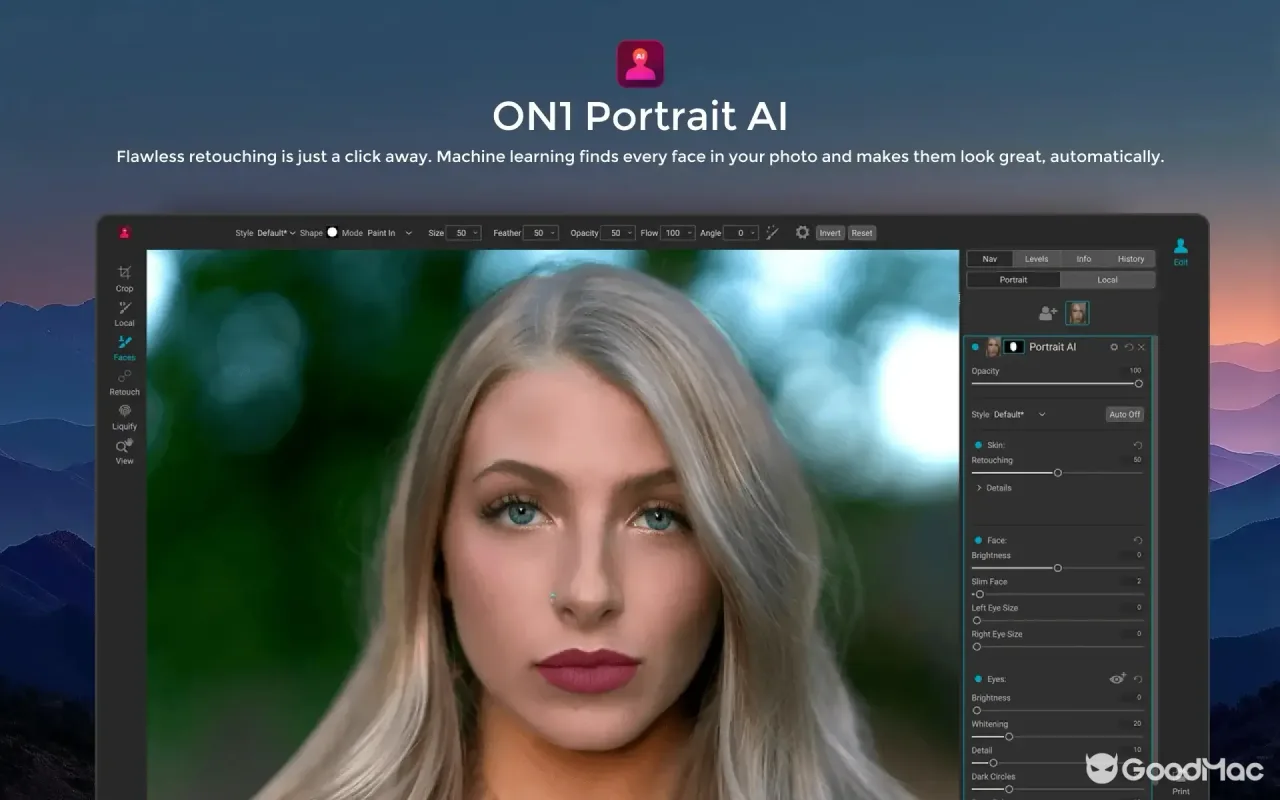This screenshot has height=800, width=1280.
Task: Select the Faces tool
Action: (x=124, y=347)
